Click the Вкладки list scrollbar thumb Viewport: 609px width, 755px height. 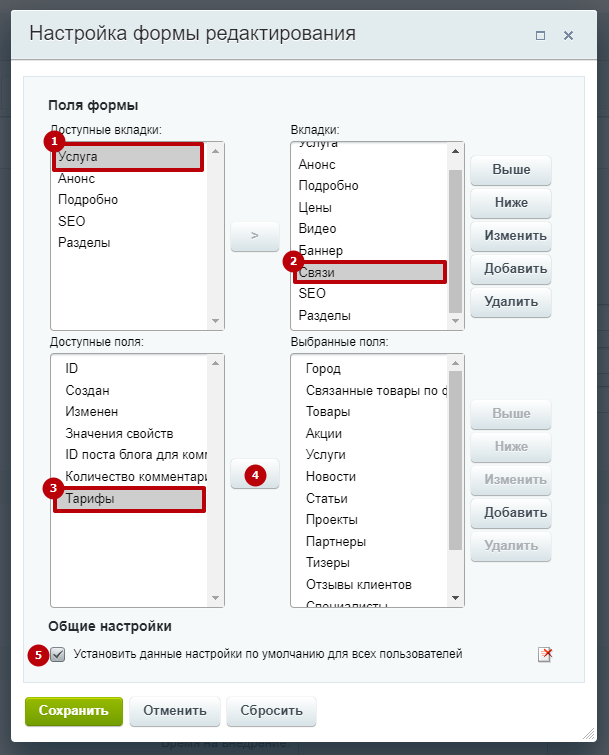pos(455,241)
